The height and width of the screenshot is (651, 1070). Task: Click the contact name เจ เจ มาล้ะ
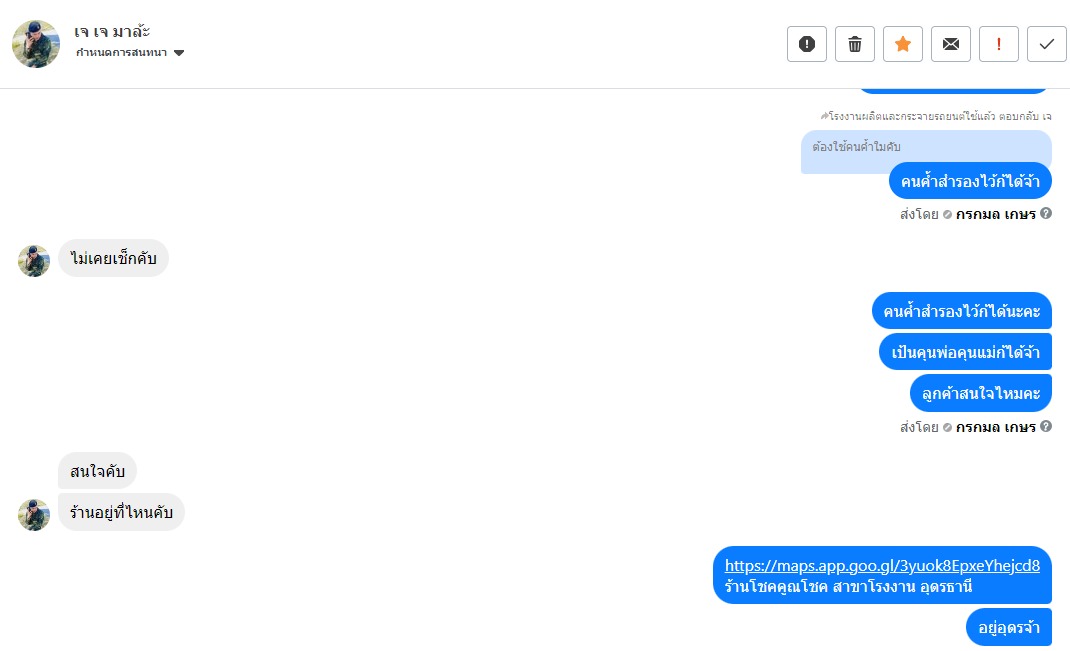tap(112, 31)
